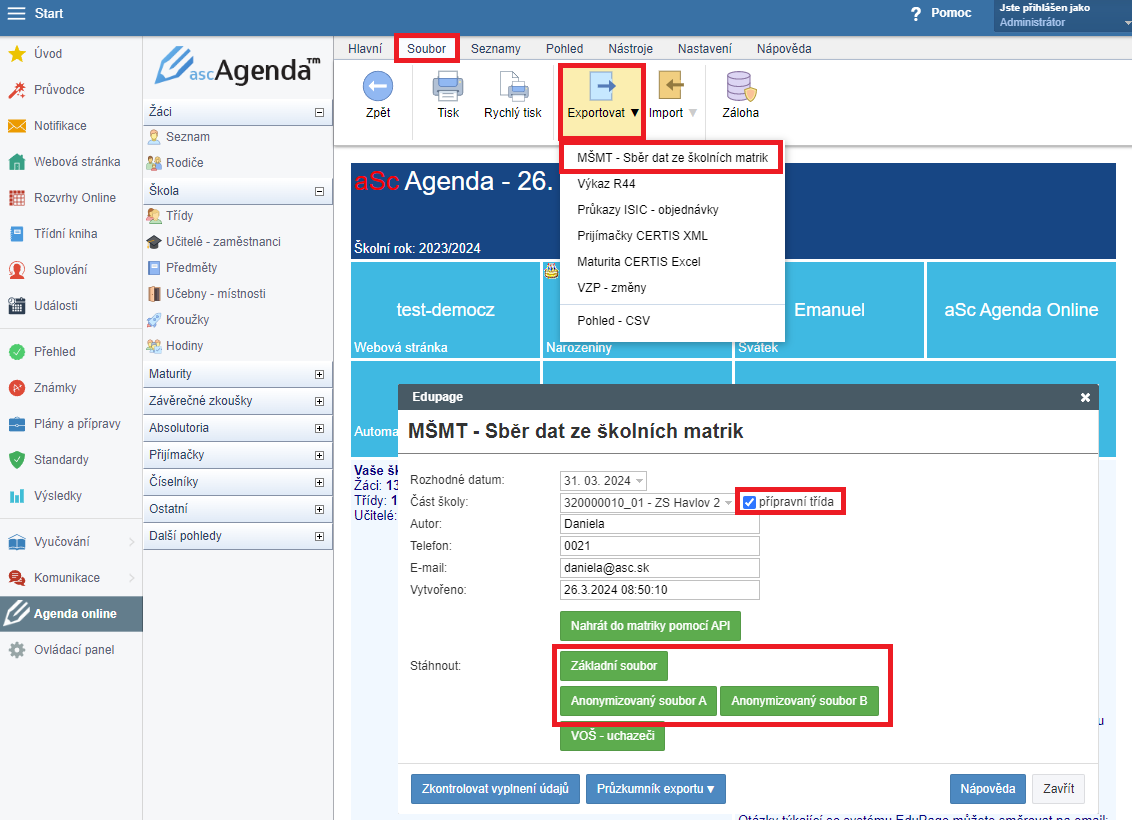Image resolution: width=1132 pixels, height=820 pixels.
Task: Open Rozvrhy Online timetable icon
Action: 17,198
